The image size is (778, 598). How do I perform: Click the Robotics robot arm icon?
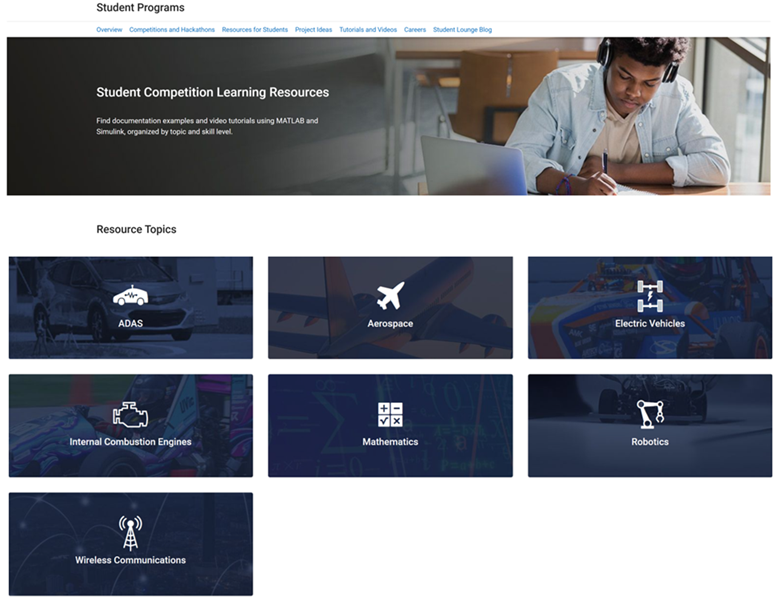pyautogui.click(x=650, y=414)
